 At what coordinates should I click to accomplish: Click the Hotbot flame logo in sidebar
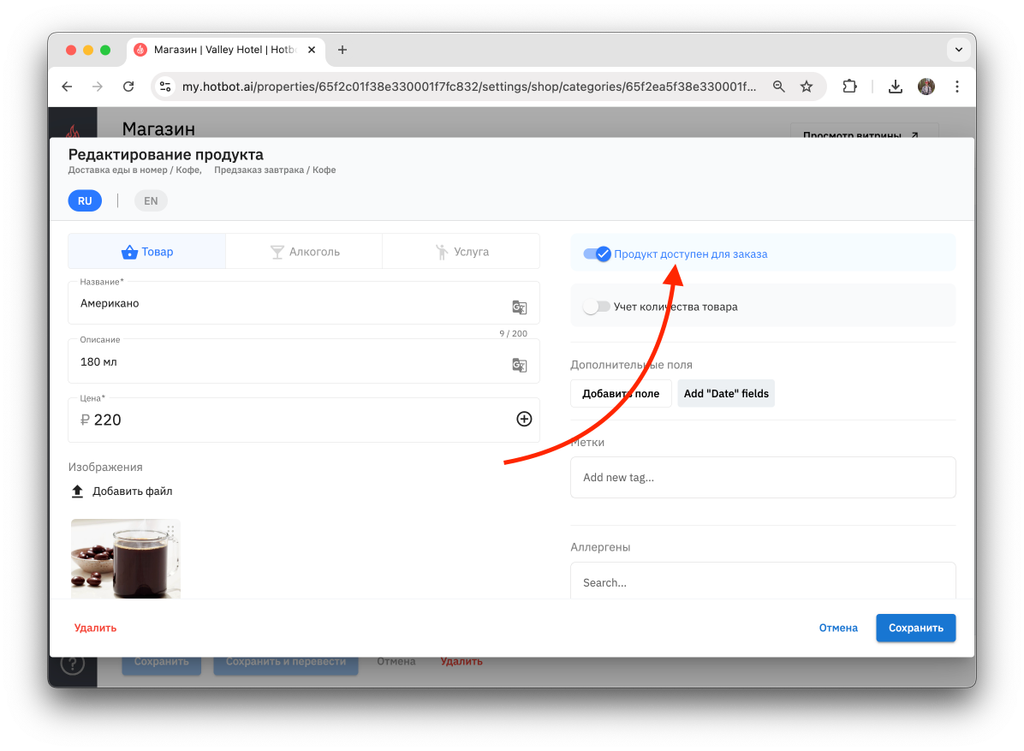pyautogui.click(x=72, y=129)
